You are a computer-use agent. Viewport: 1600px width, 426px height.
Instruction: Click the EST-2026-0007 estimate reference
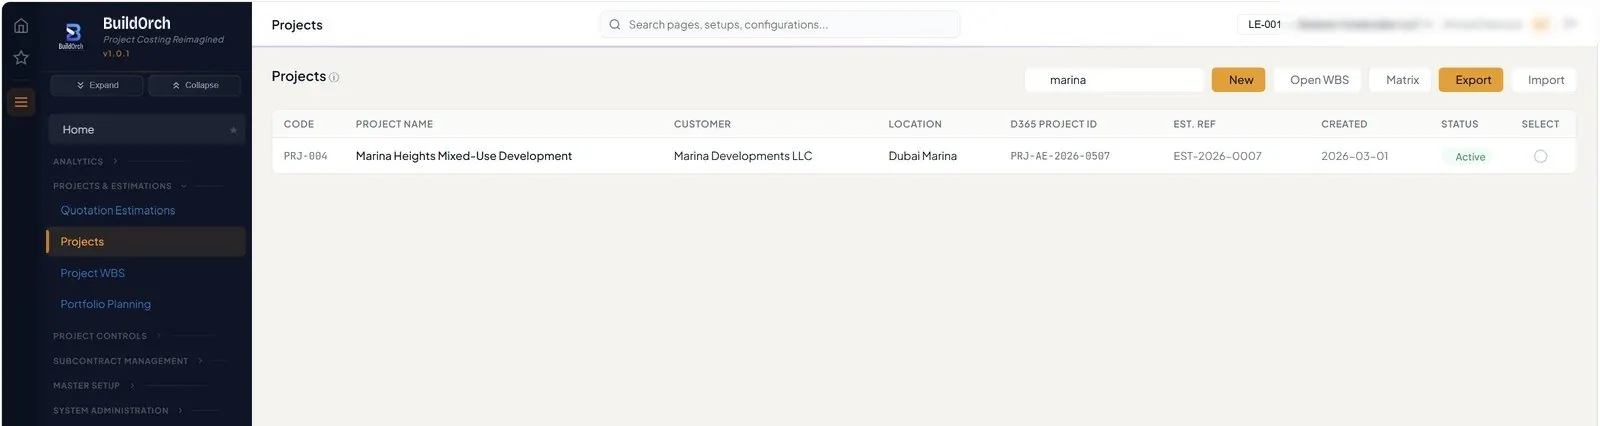pos(1217,156)
